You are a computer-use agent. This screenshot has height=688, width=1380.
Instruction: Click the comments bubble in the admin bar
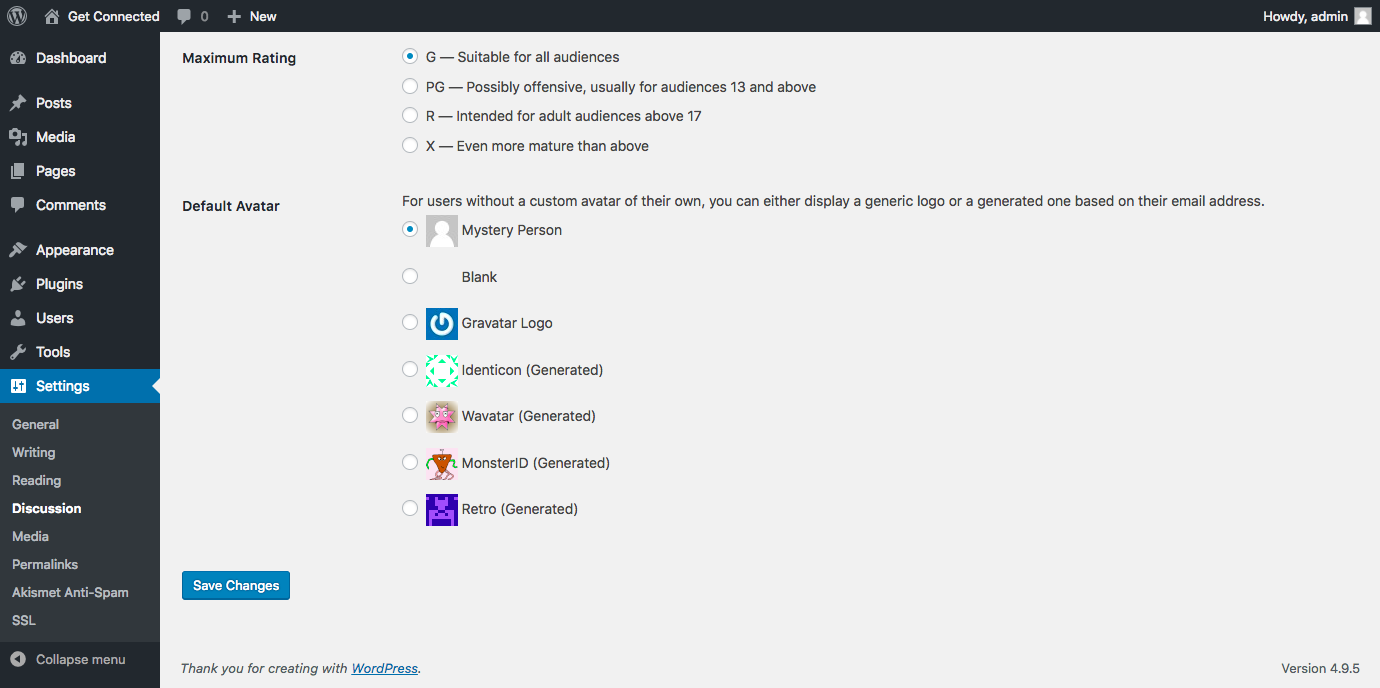[184, 15]
